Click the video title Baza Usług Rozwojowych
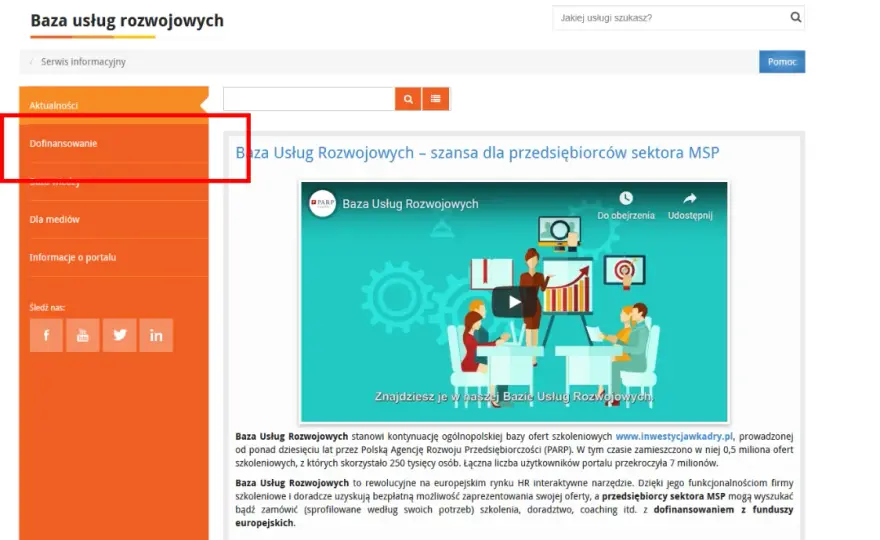Viewport: 880px width, 540px height. (410, 204)
